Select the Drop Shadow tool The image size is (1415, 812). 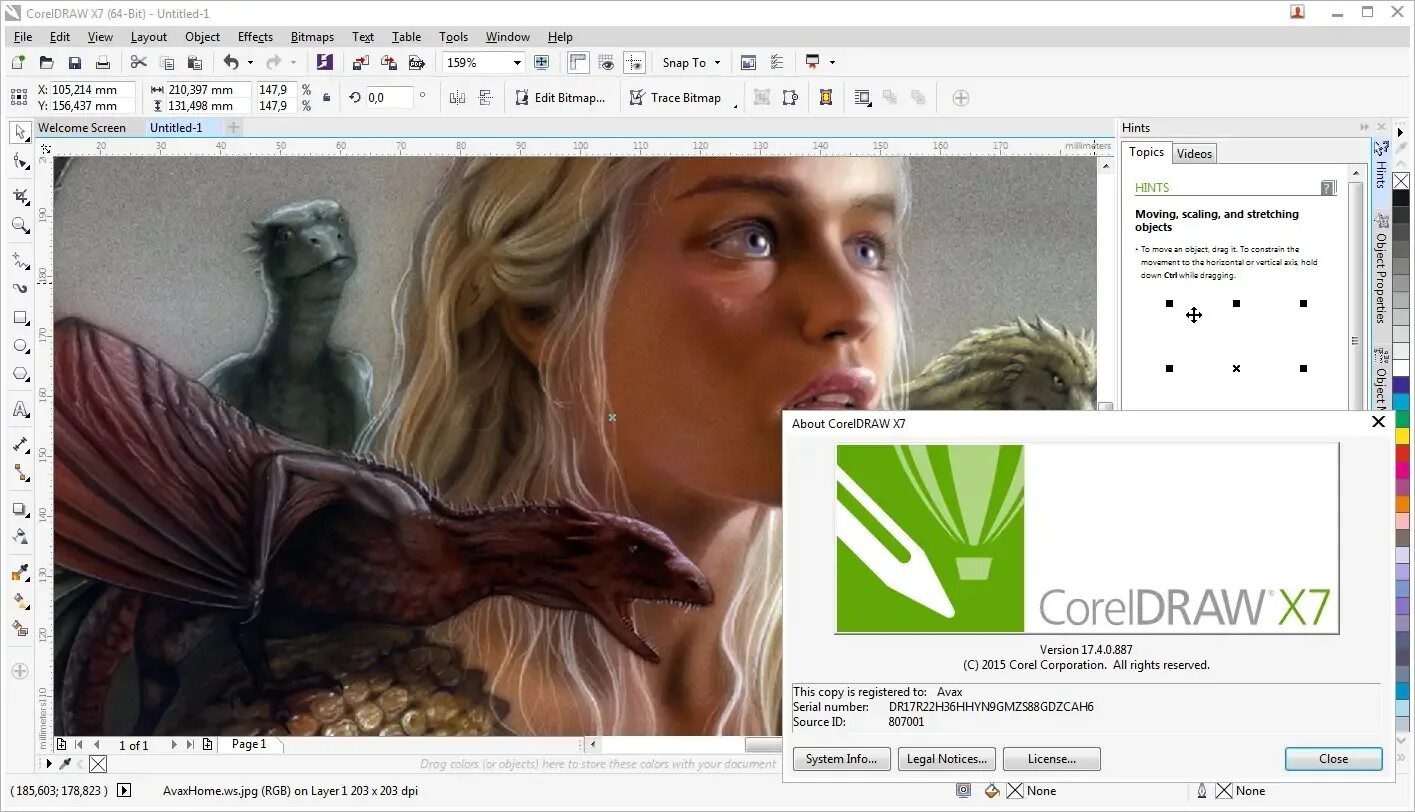point(20,509)
